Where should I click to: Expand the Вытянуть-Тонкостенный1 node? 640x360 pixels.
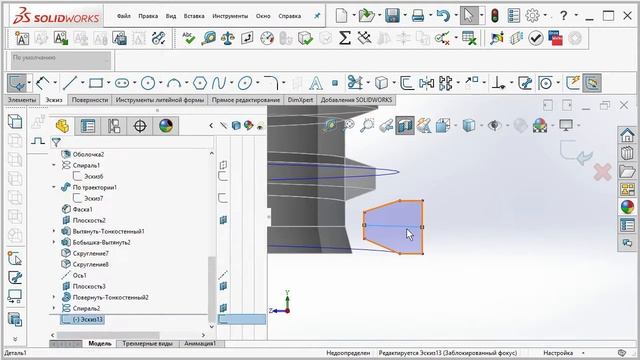(x=54, y=231)
